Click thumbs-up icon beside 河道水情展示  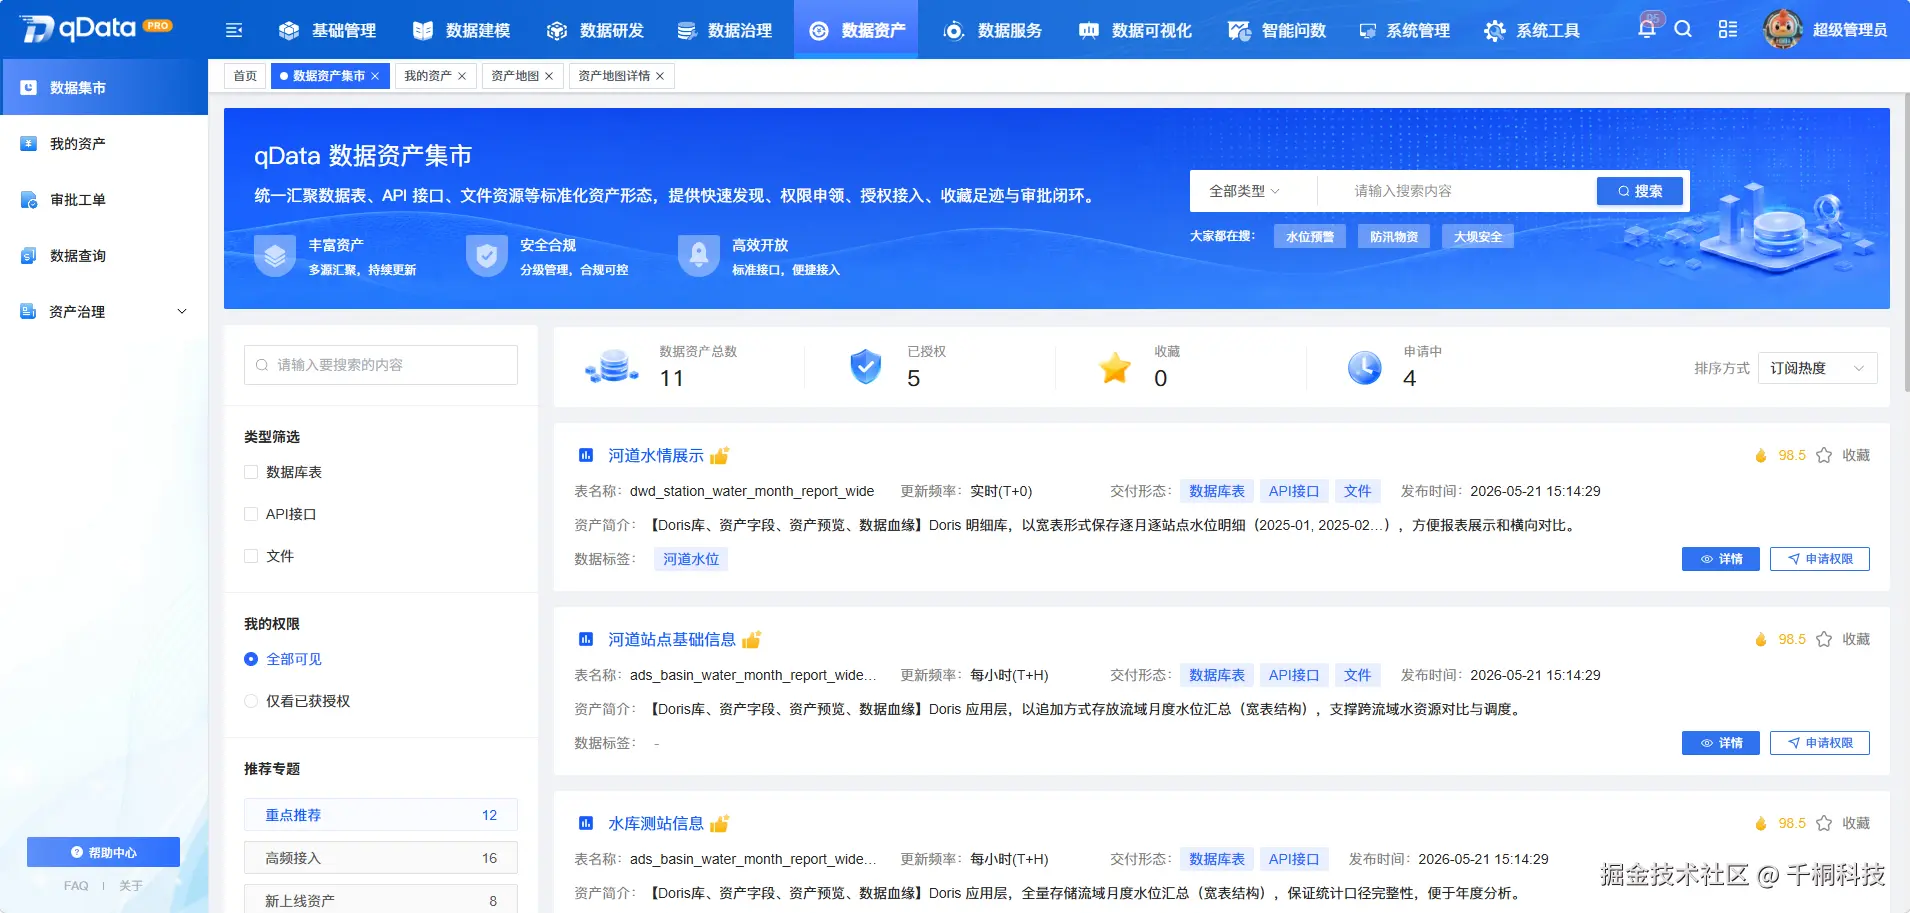click(719, 455)
